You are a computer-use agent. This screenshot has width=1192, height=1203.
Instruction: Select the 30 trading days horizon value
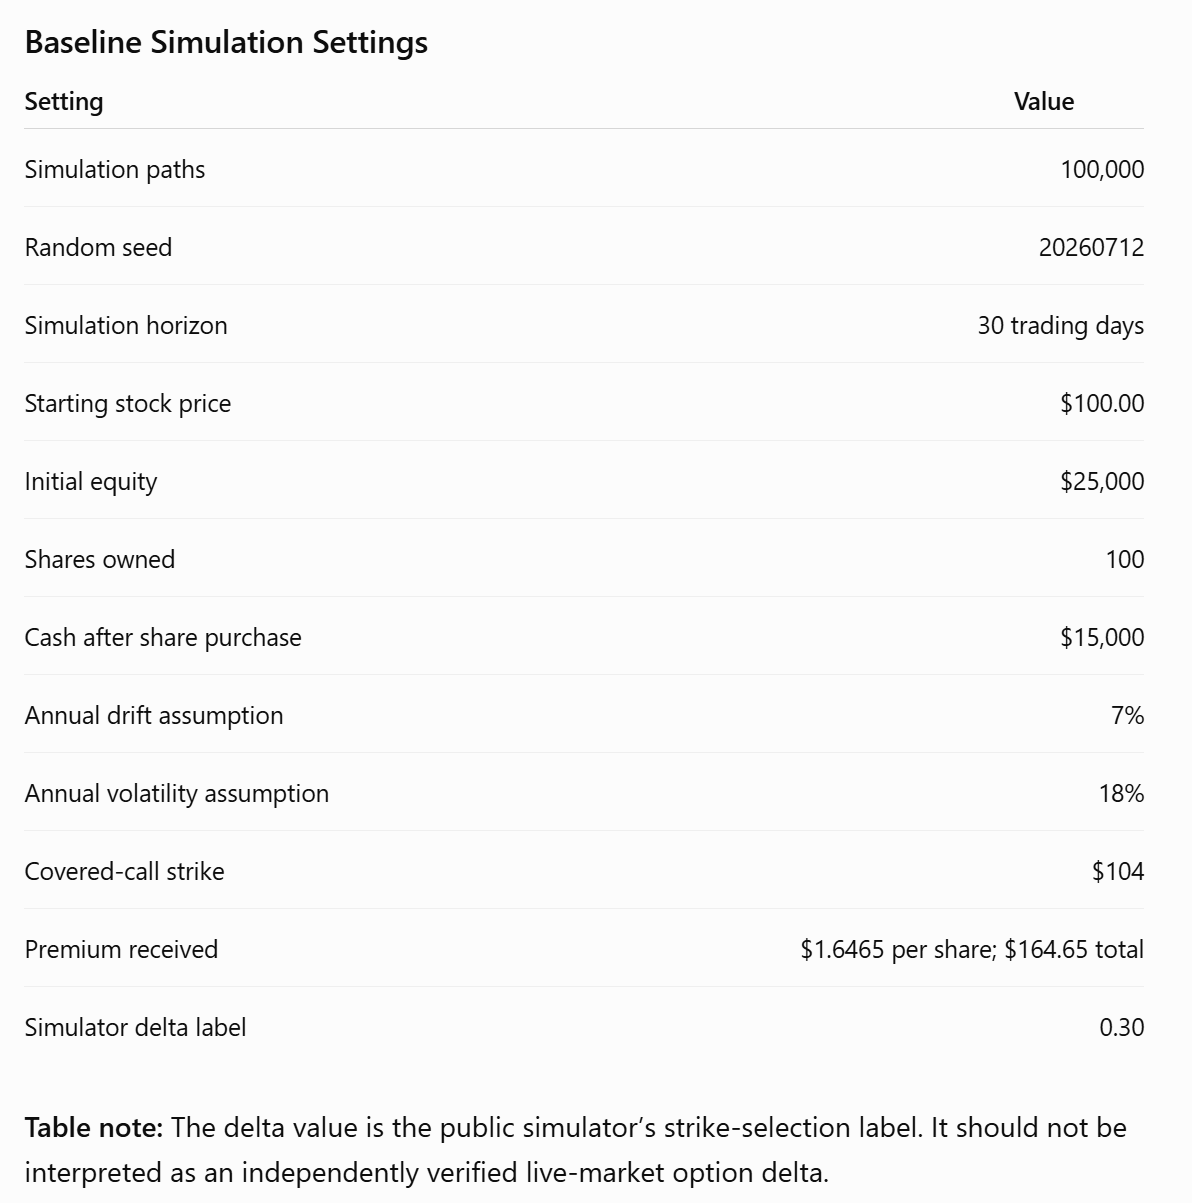tap(1060, 326)
